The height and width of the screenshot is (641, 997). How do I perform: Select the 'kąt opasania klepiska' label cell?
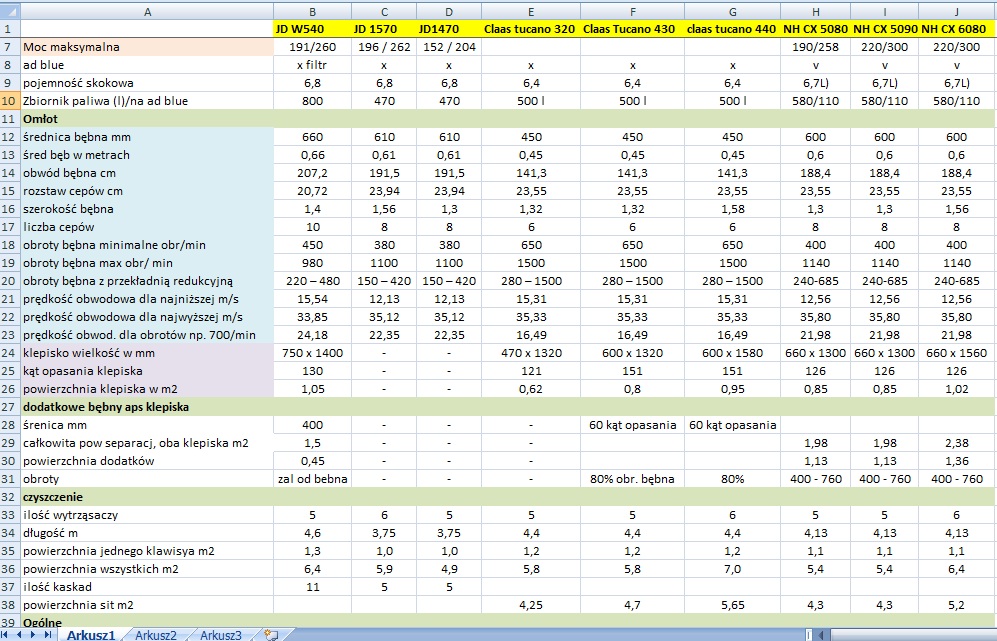pyautogui.click(x=148, y=371)
